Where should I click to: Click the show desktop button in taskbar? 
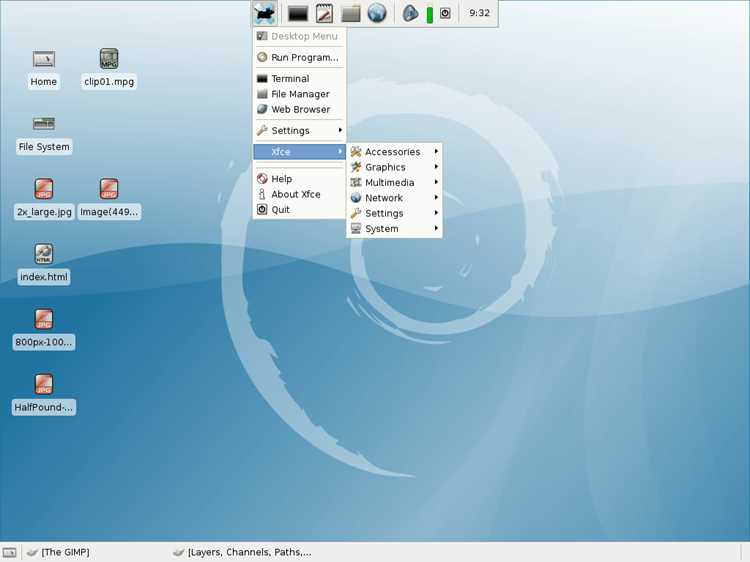point(10,553)
